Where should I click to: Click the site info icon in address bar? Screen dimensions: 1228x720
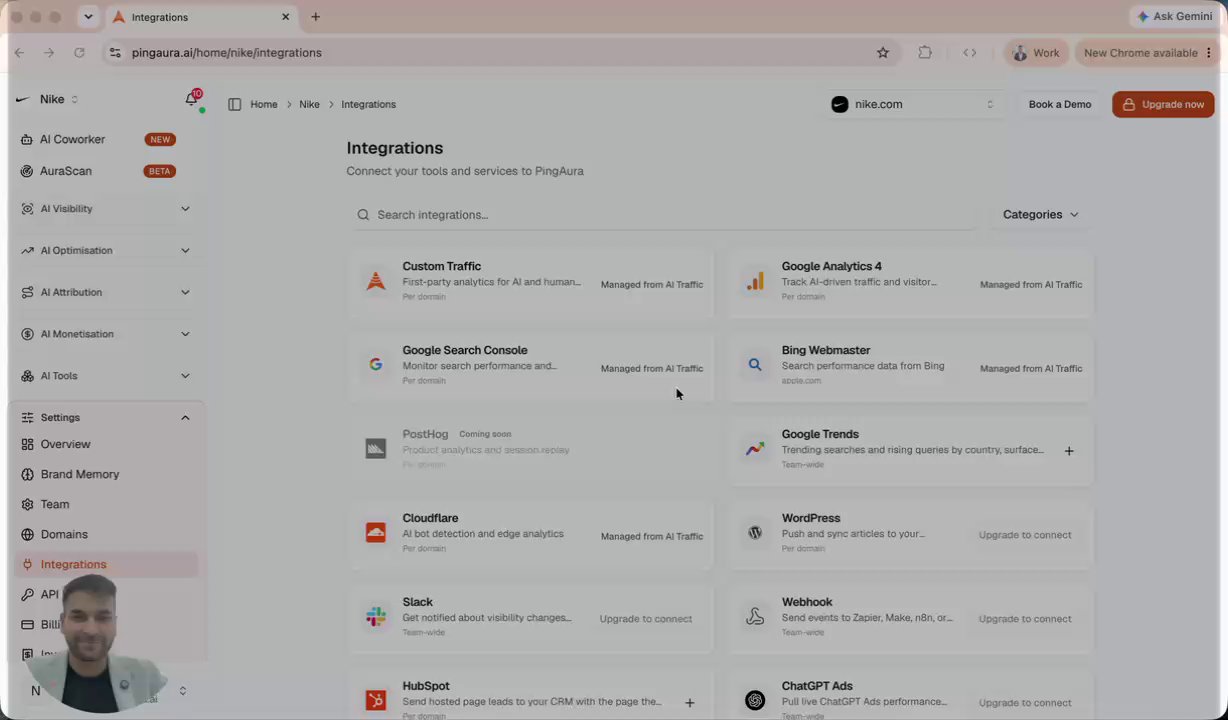point(115,53)
